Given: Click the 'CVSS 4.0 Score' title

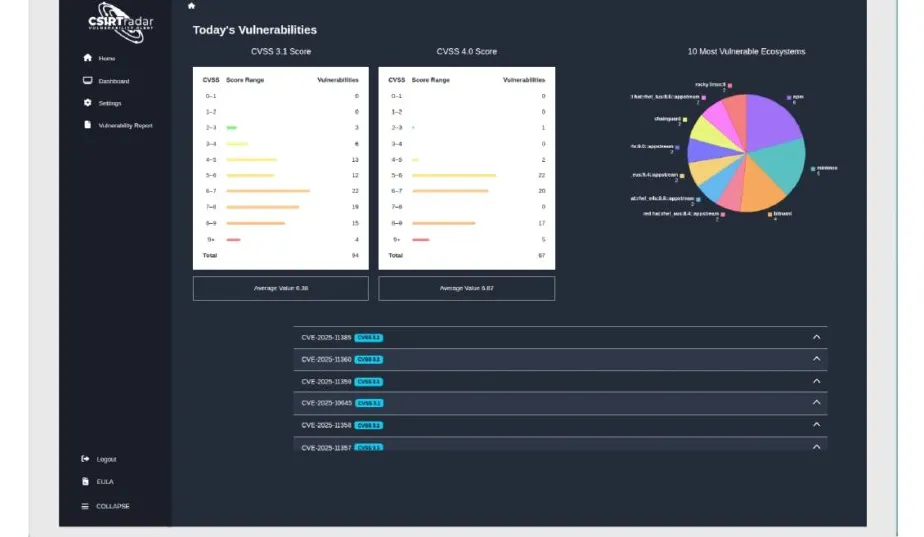Looking at the screenshot, I should [466, 51].
